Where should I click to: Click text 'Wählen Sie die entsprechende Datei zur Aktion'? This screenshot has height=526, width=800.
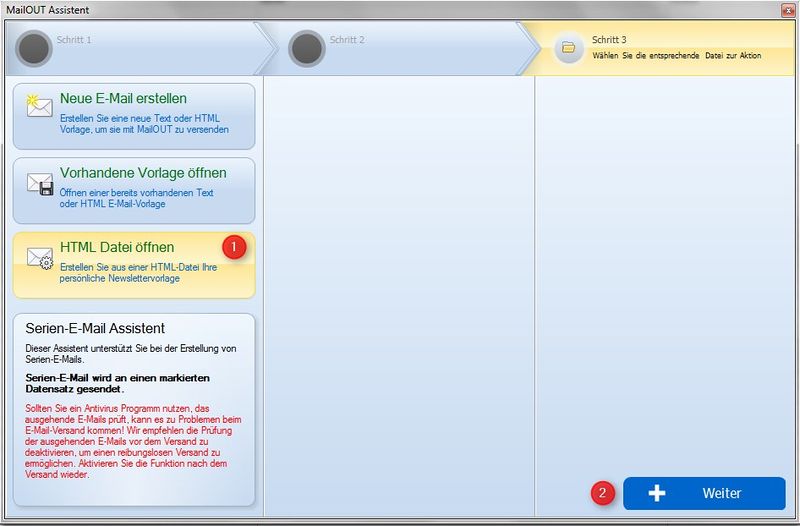point(677,56)
